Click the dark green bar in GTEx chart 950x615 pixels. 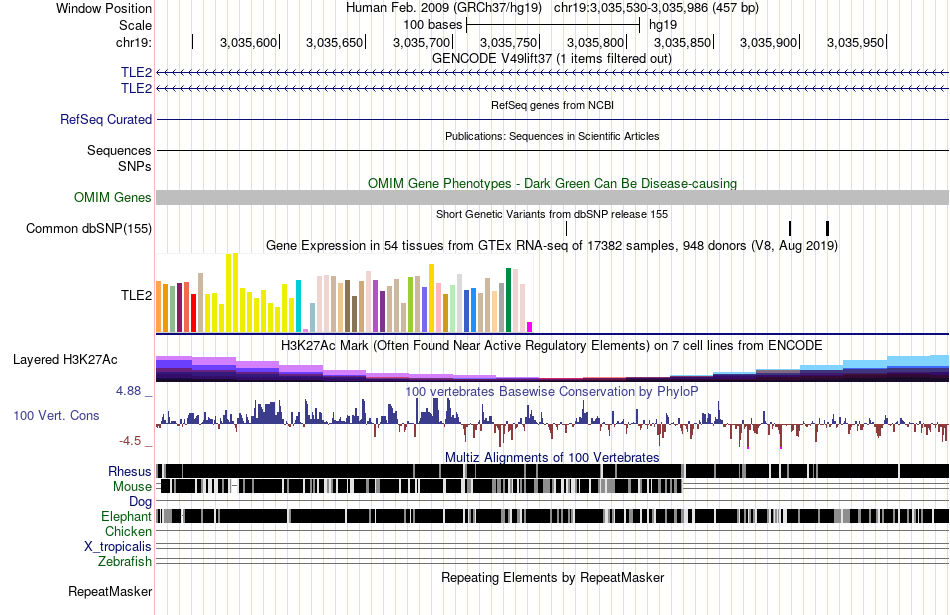[x=509, y=300]
